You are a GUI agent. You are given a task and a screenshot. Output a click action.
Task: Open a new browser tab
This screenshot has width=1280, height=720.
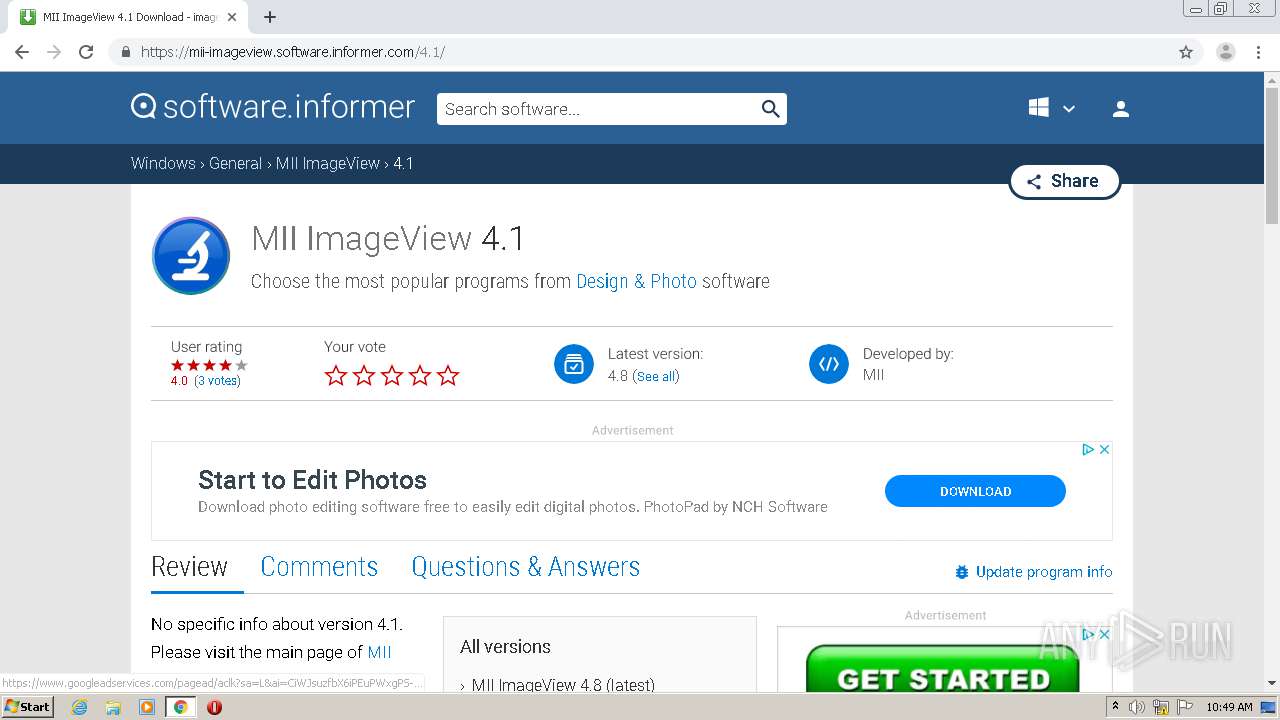[x=270, y=17]
